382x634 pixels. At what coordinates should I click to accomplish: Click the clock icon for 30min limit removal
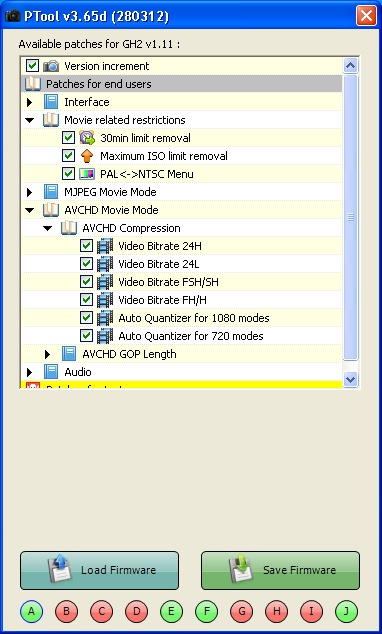[87, 137]
